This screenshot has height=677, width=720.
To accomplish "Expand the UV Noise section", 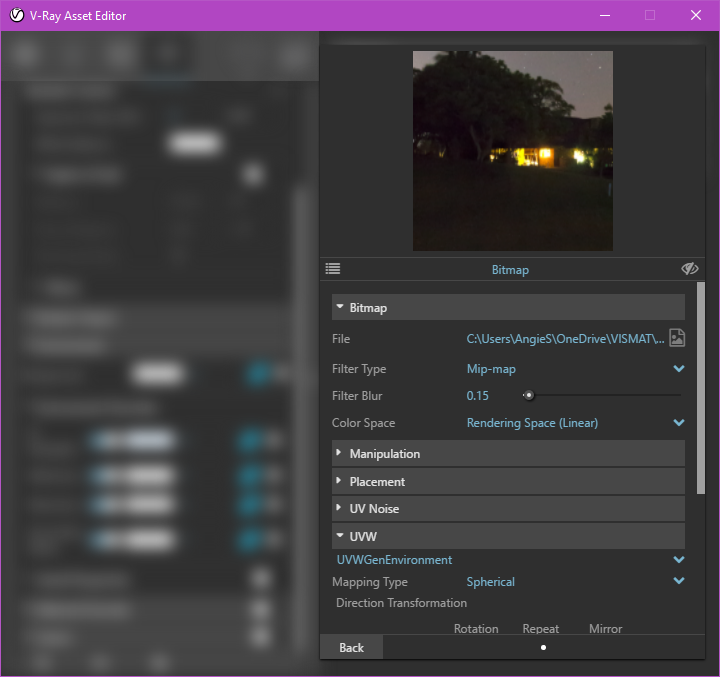I will [508, 508].
